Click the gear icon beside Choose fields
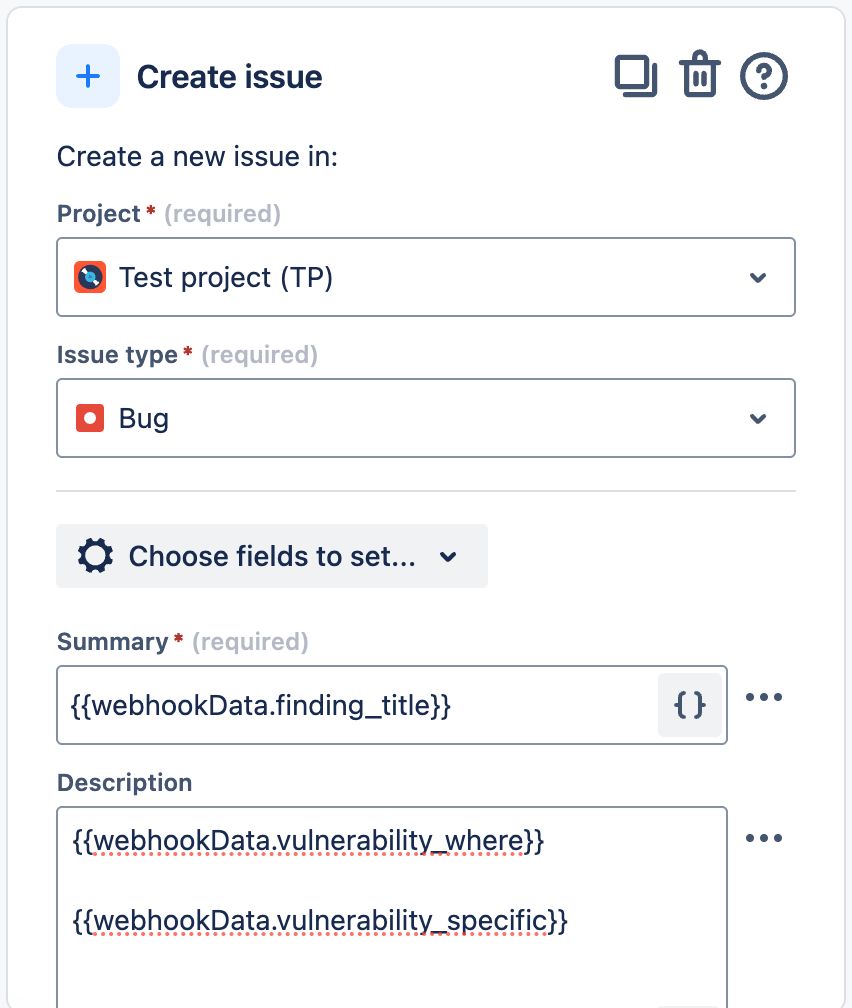The image size is (852, 1008). (x=95, y=556)
